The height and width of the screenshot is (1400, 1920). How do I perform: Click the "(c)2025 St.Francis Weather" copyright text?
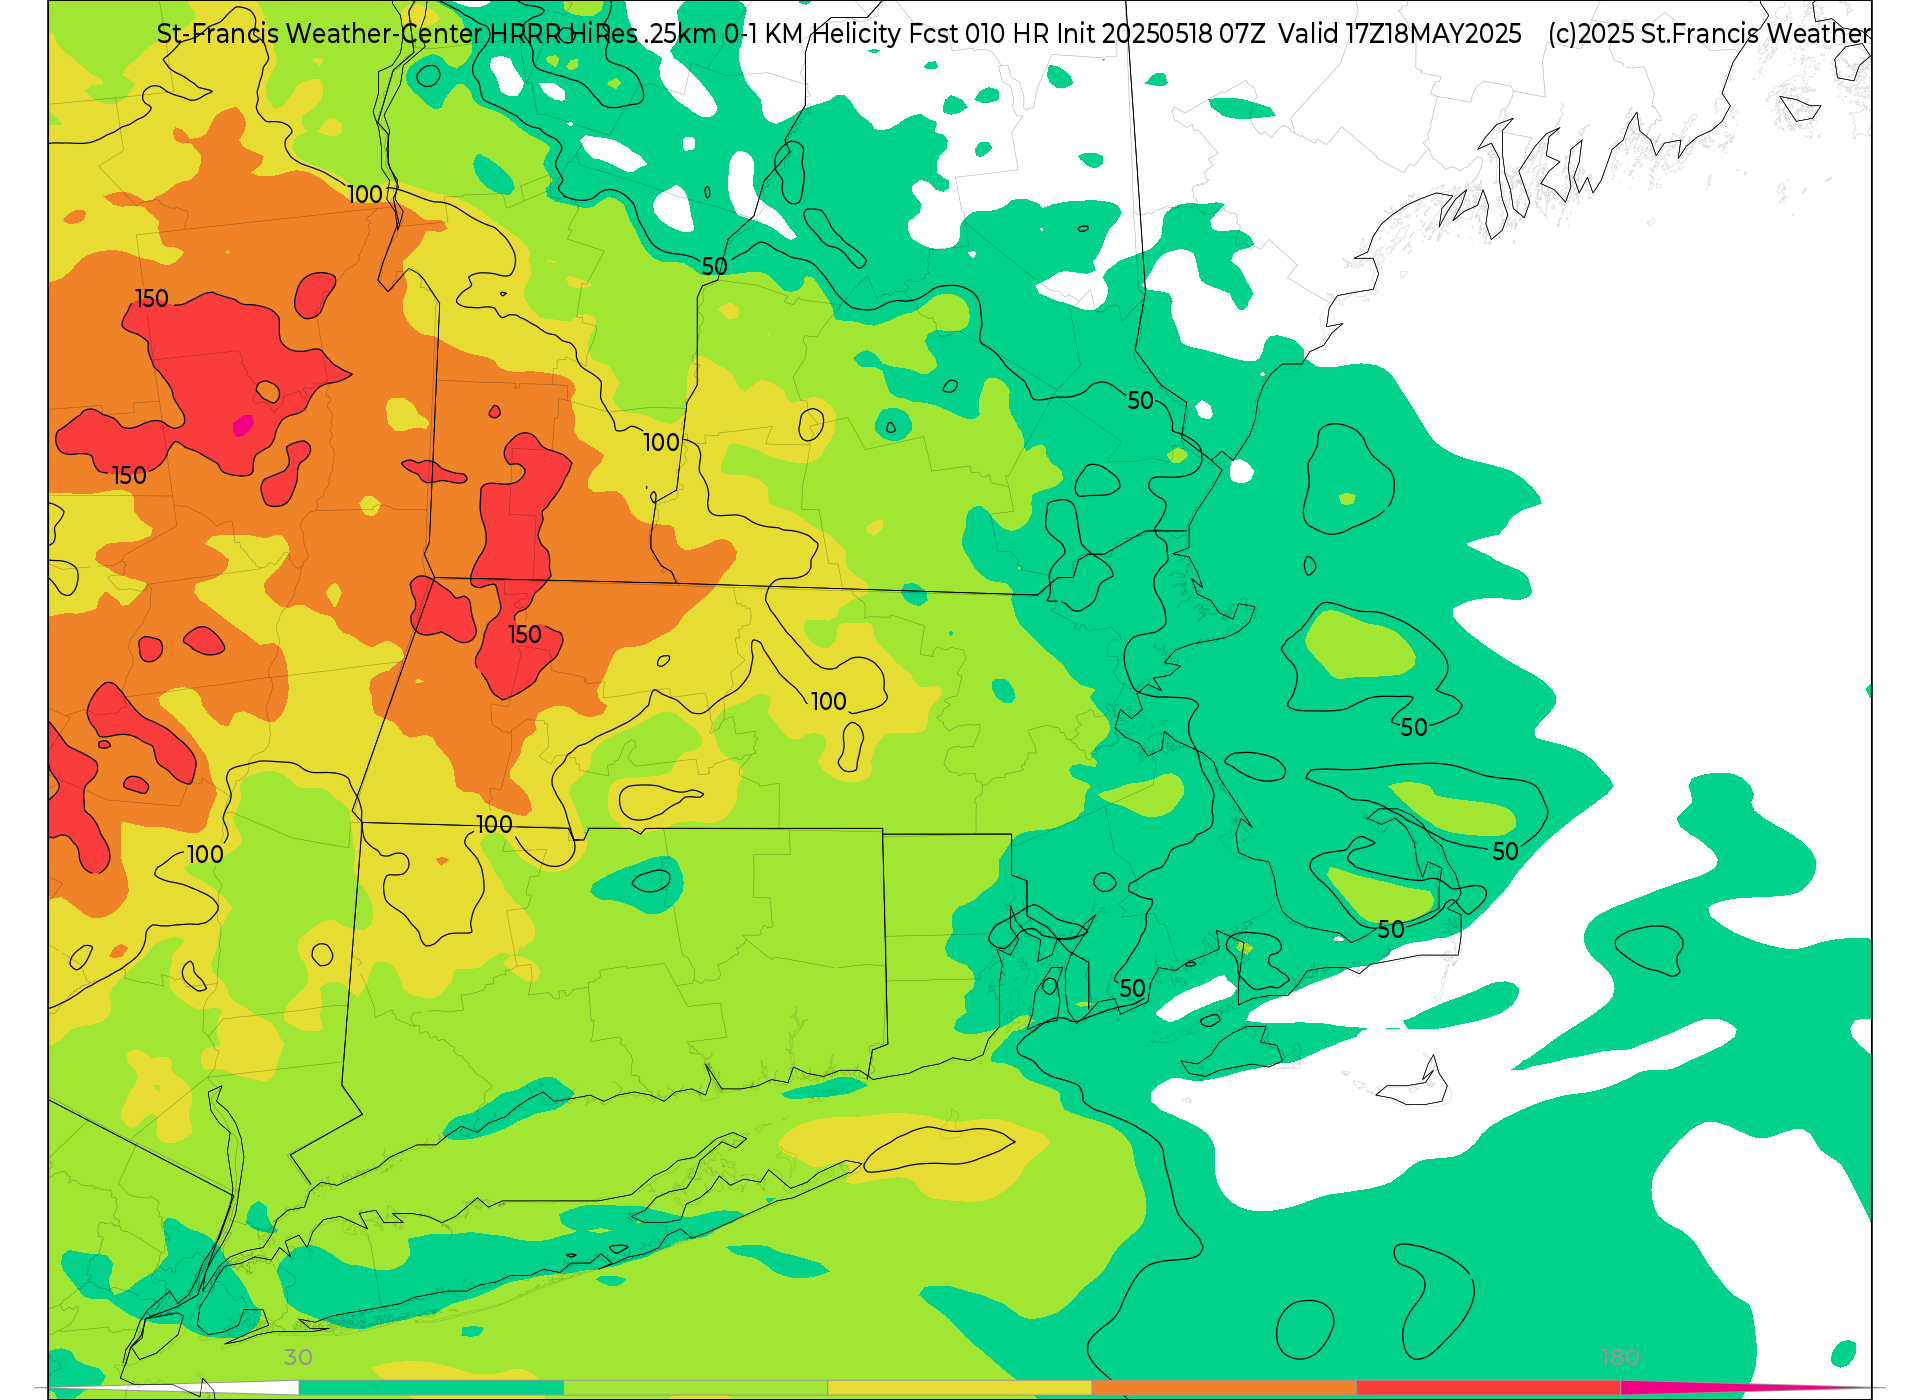[x=1709, y=34]
